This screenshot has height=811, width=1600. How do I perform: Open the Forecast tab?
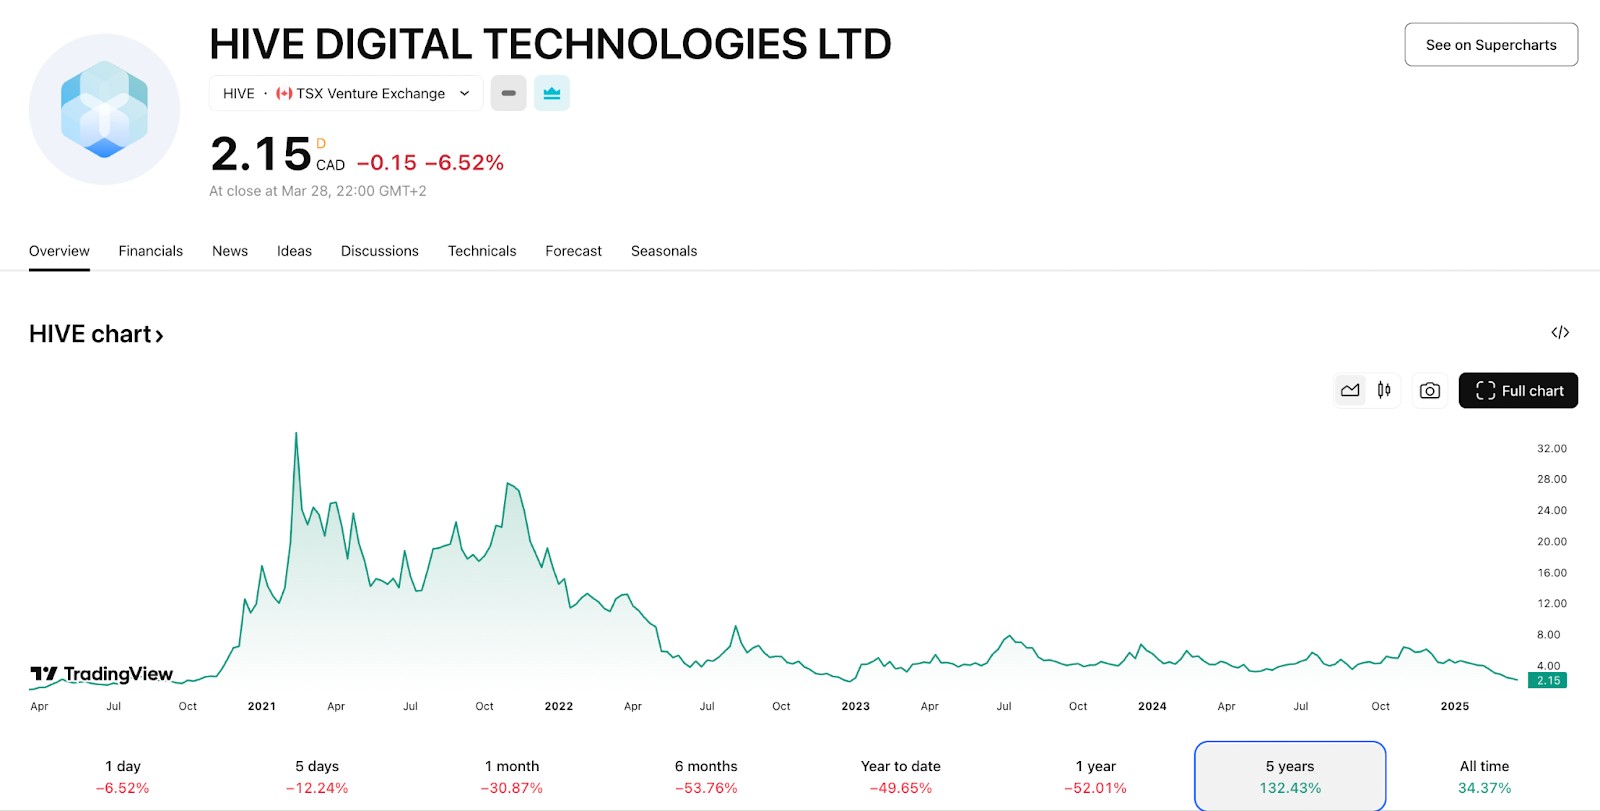click(x=574, y=251)
